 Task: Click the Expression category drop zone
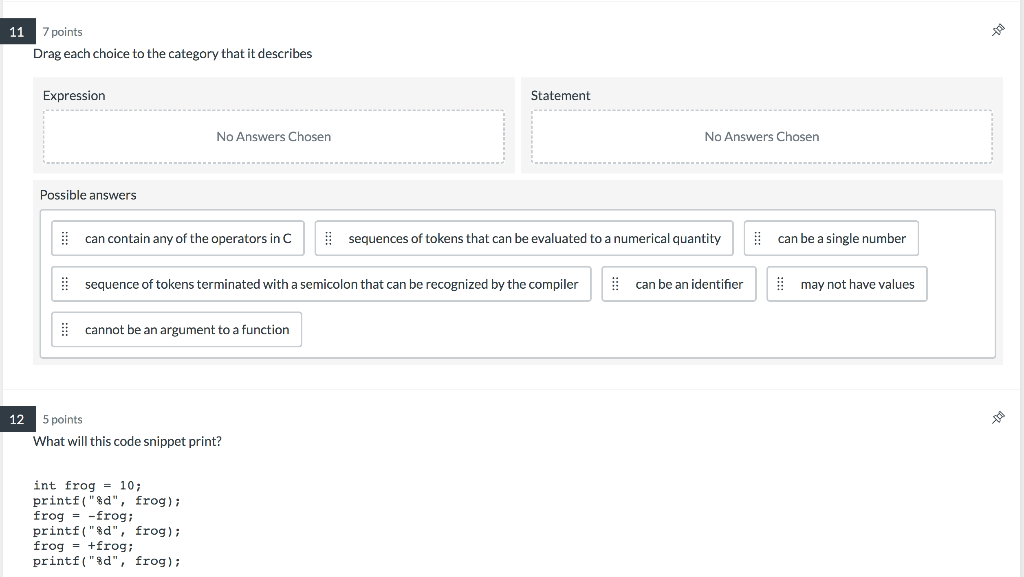pos(273,137)
